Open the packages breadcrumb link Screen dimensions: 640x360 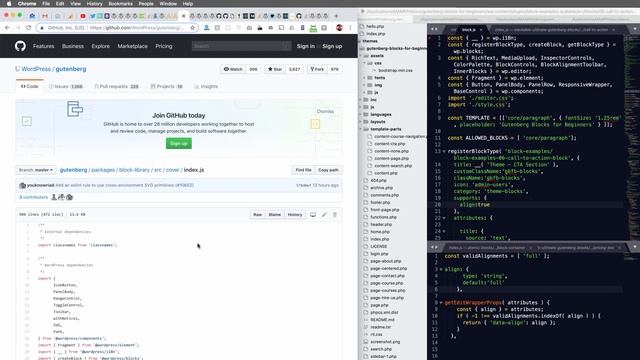tap(103, 170)
